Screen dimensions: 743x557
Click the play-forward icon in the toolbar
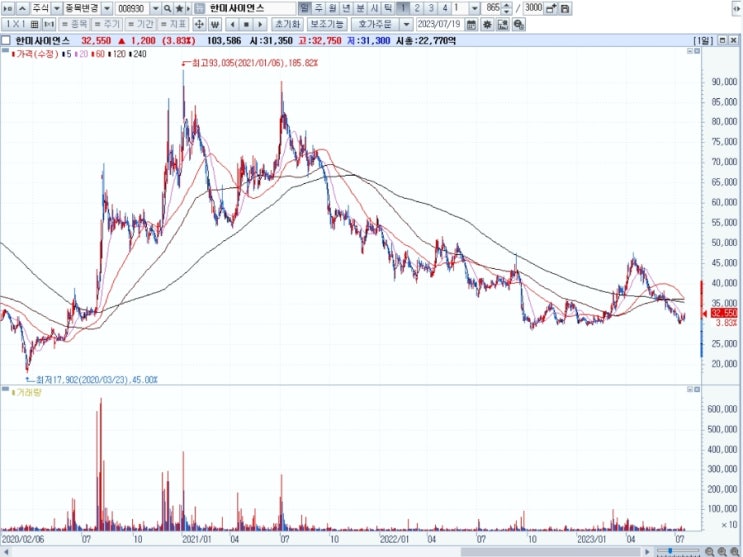[8, 9]
